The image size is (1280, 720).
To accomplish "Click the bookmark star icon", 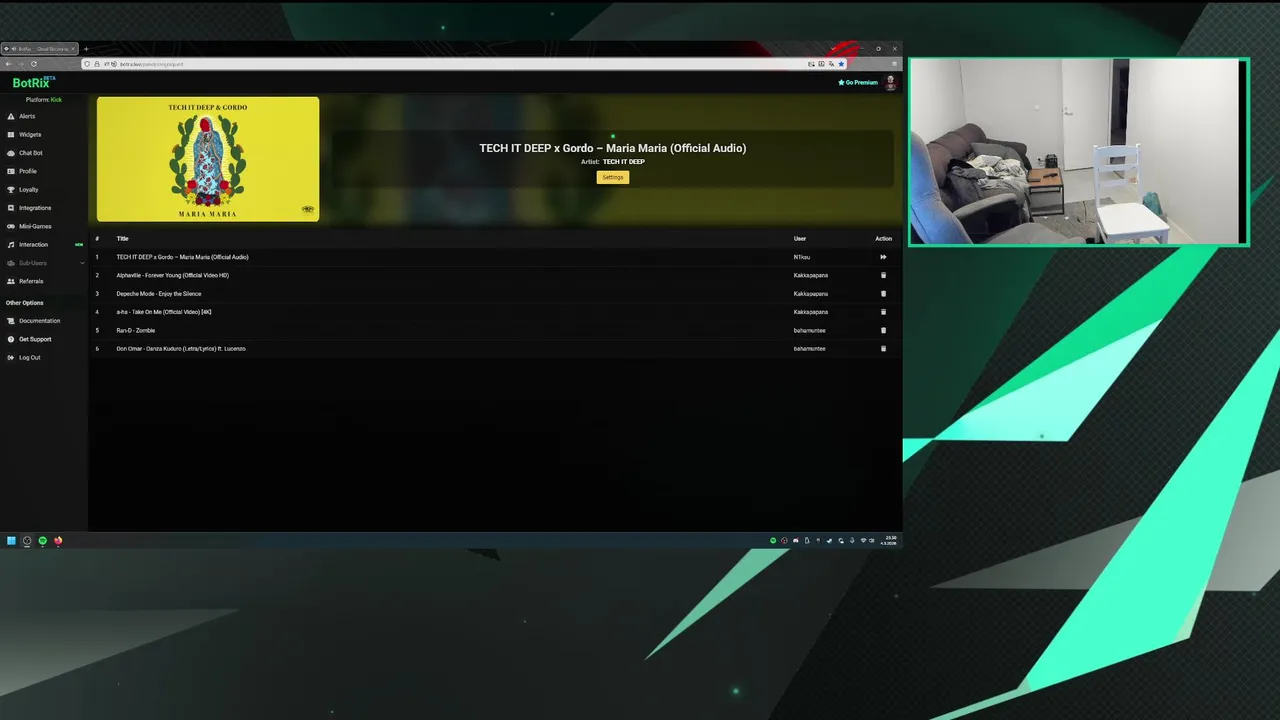I will point(841,64).
